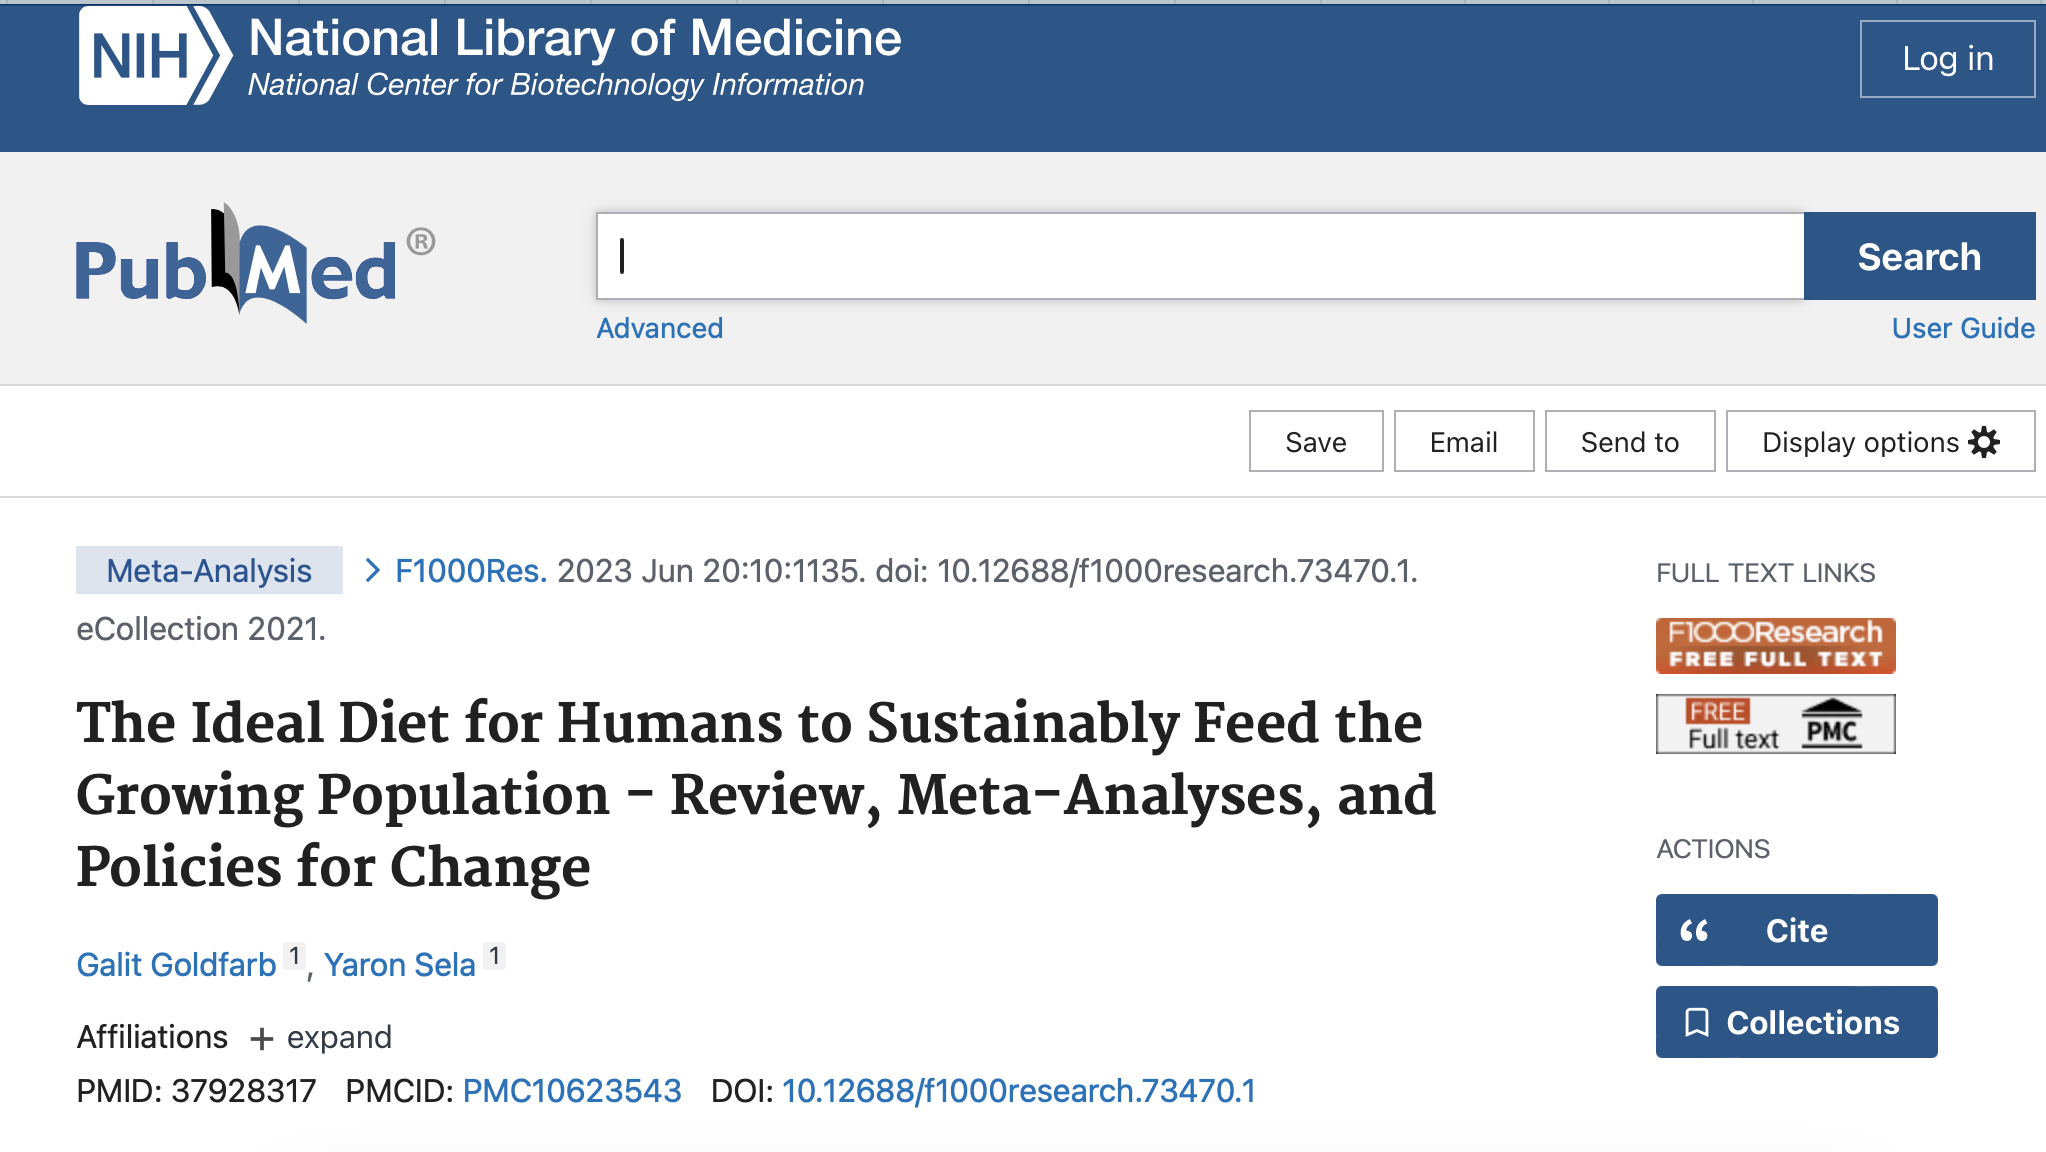Click author Galit Goldfarb link
Viewport: 2046px width, 1152px height.
176,965
